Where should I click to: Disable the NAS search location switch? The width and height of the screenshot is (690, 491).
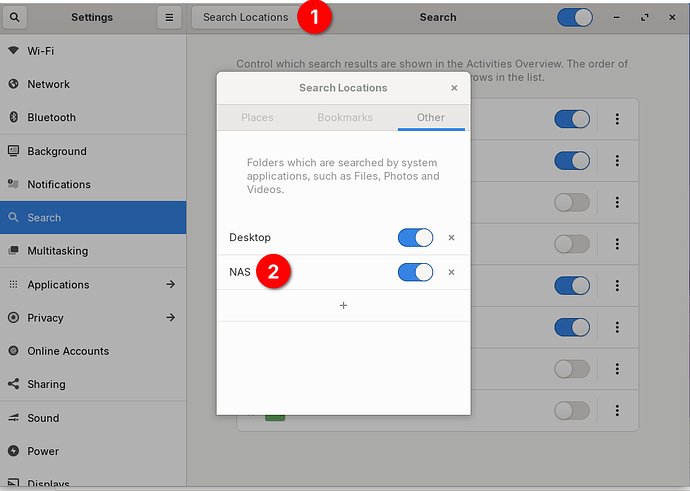click(415, 272)
